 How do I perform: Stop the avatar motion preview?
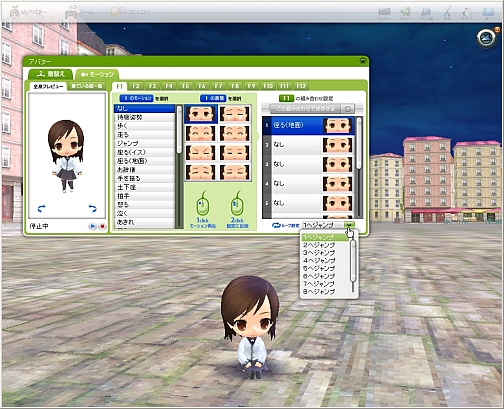(x=102, y=226)
